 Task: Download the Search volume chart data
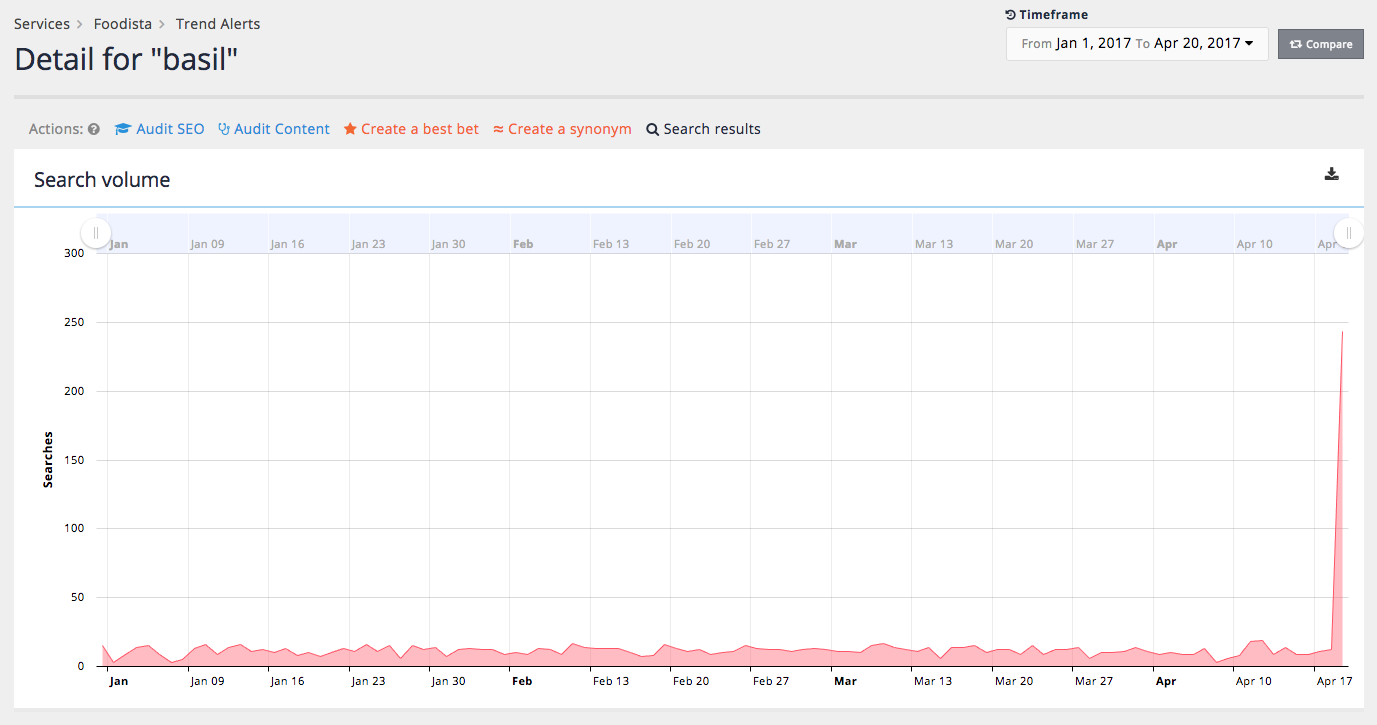point(1331,173)
